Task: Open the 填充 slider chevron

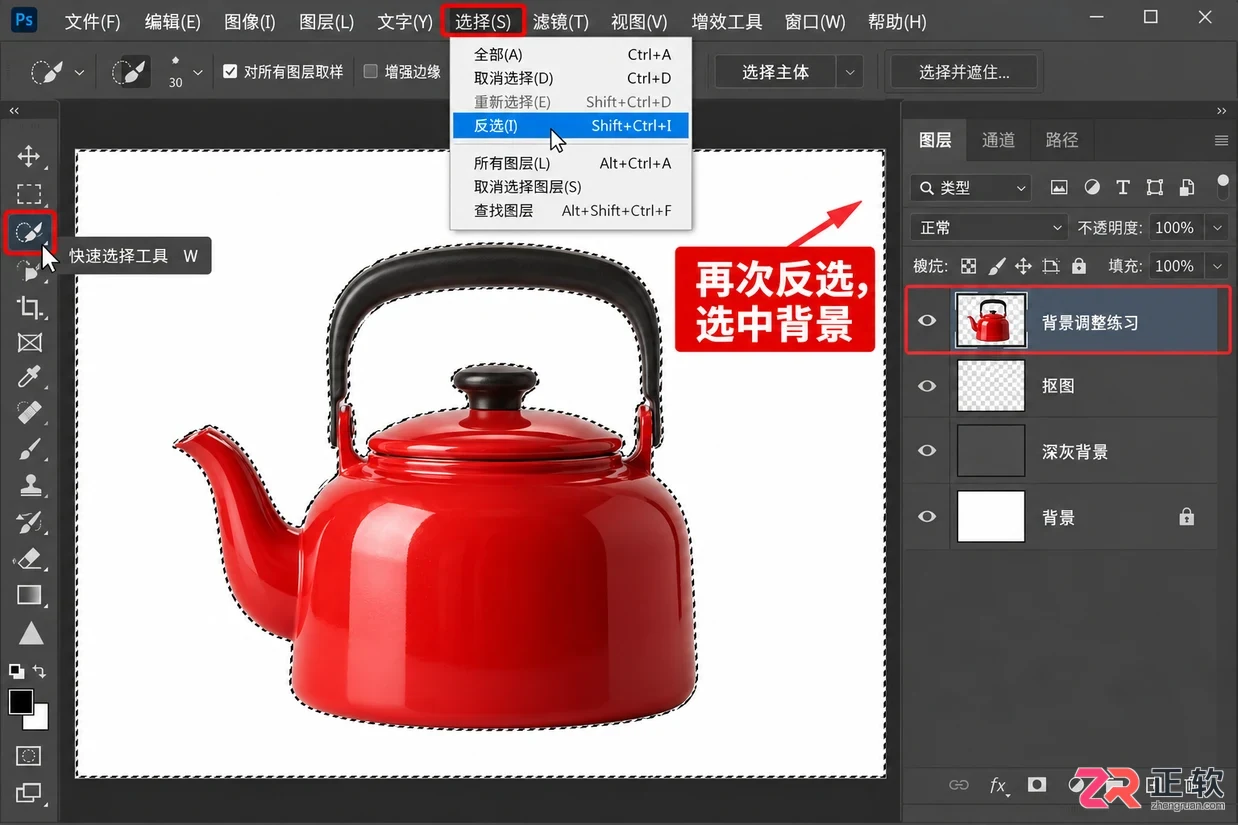Action: [x=1217, y=266]
